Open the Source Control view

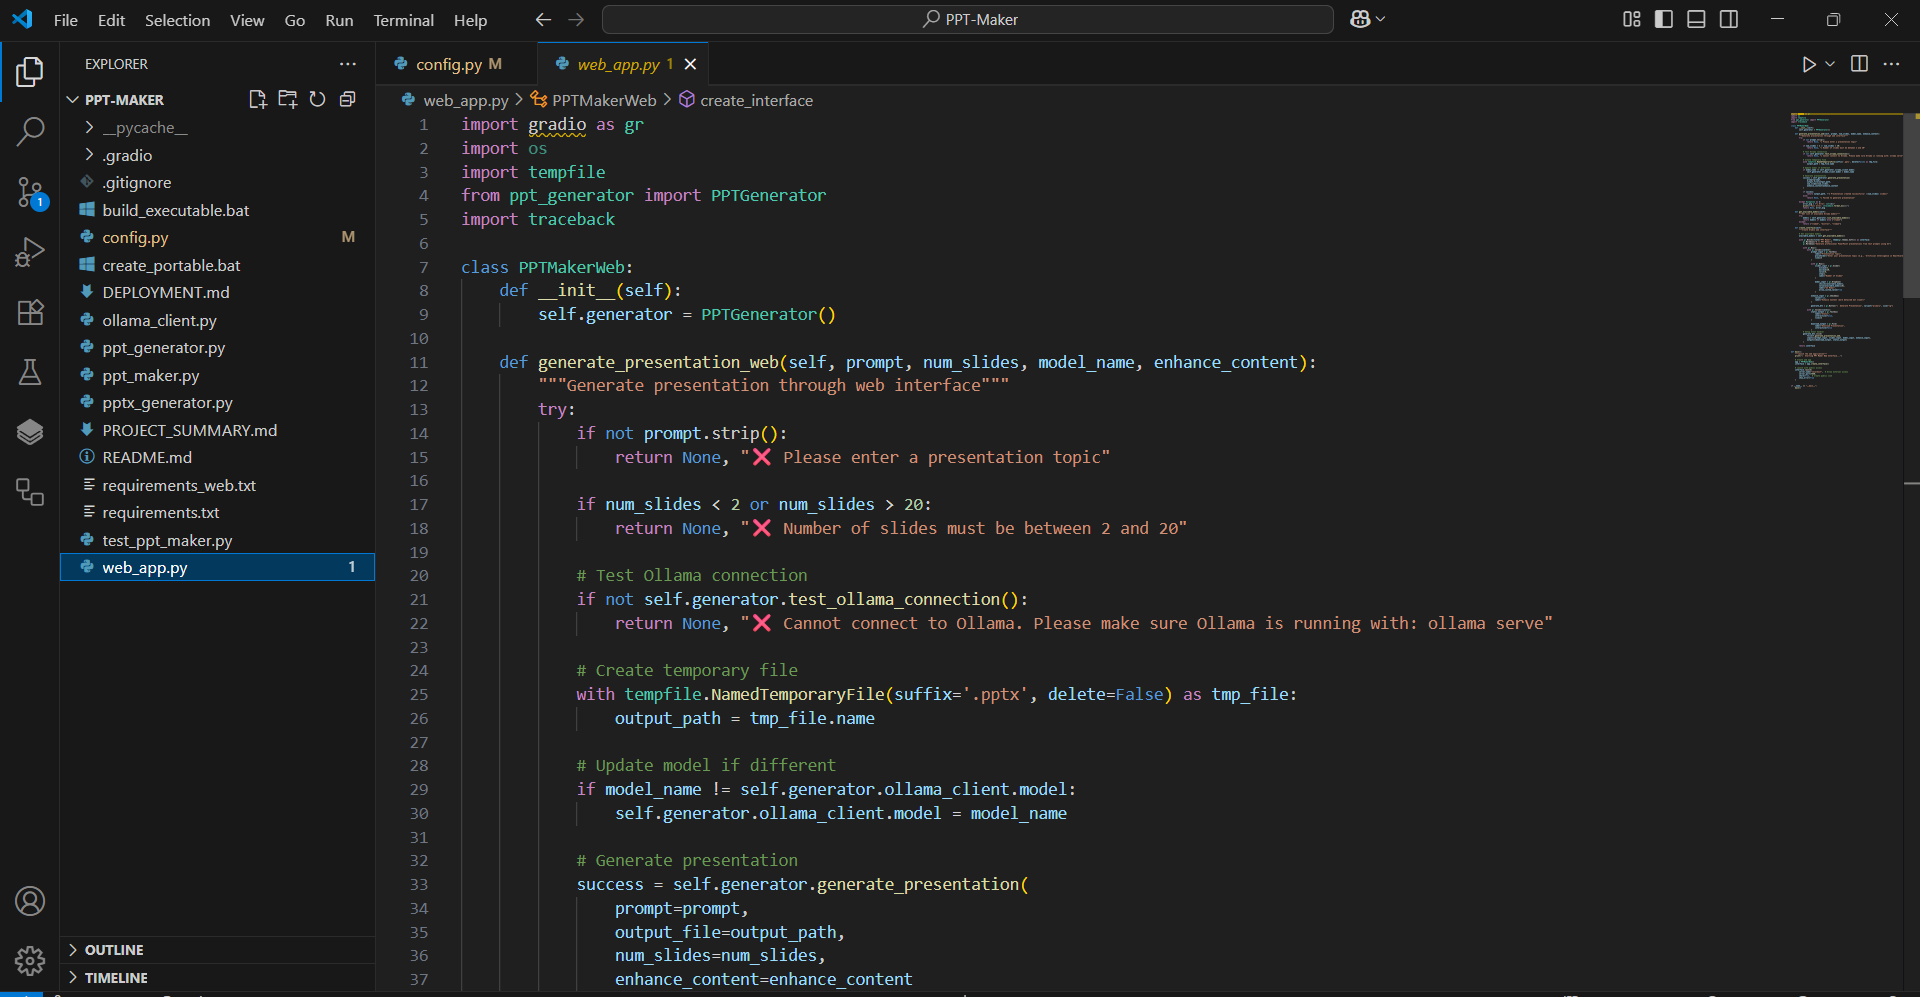click(30, 192)
